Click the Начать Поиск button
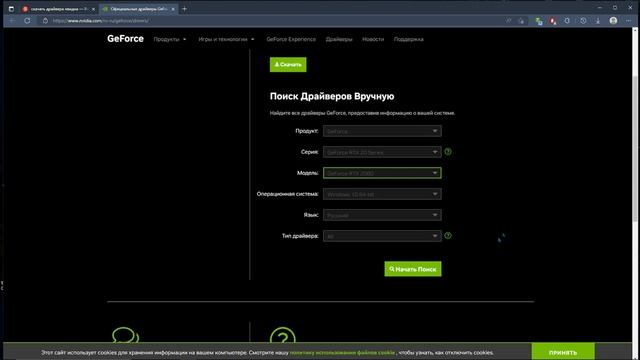640x360 pixels. pos(413,269)
